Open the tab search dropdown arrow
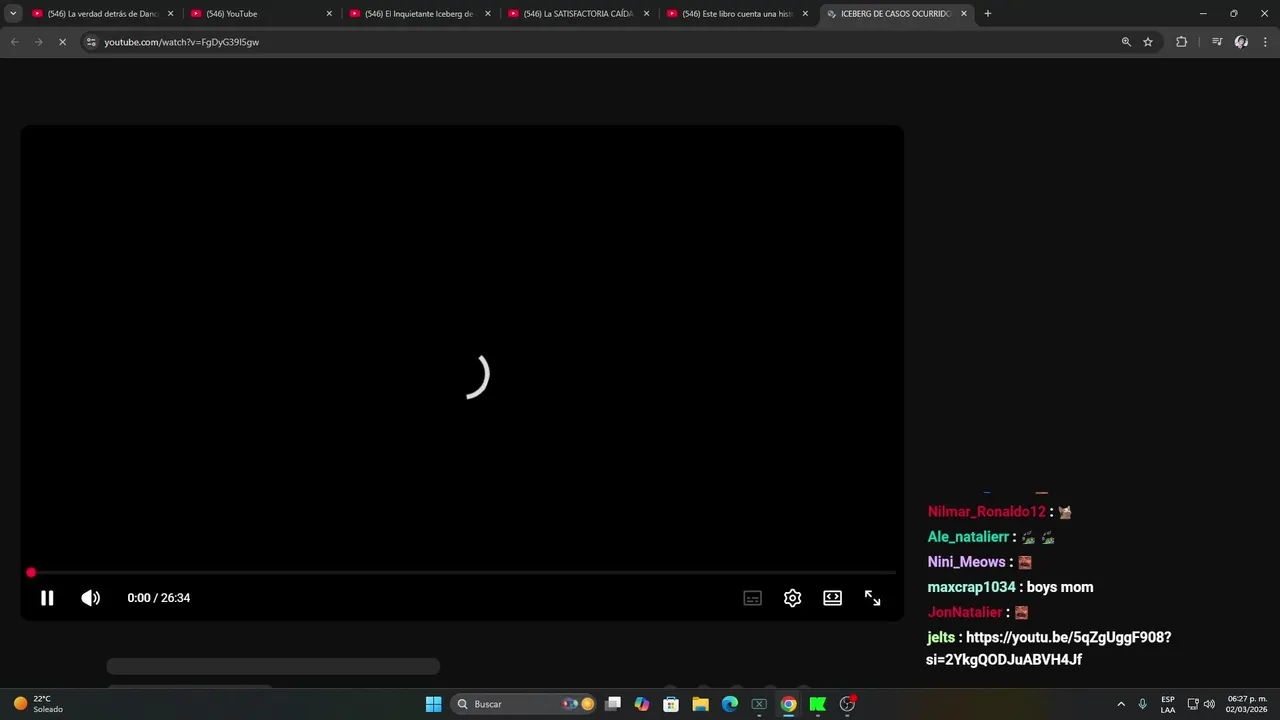 coord(13,14)
